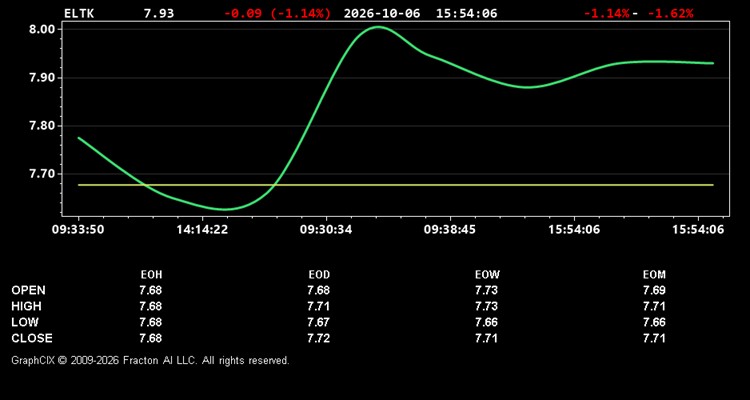Select the last price 7.93 in header
The height and width of the screenshot is (400, 750).
pos(159,13)
